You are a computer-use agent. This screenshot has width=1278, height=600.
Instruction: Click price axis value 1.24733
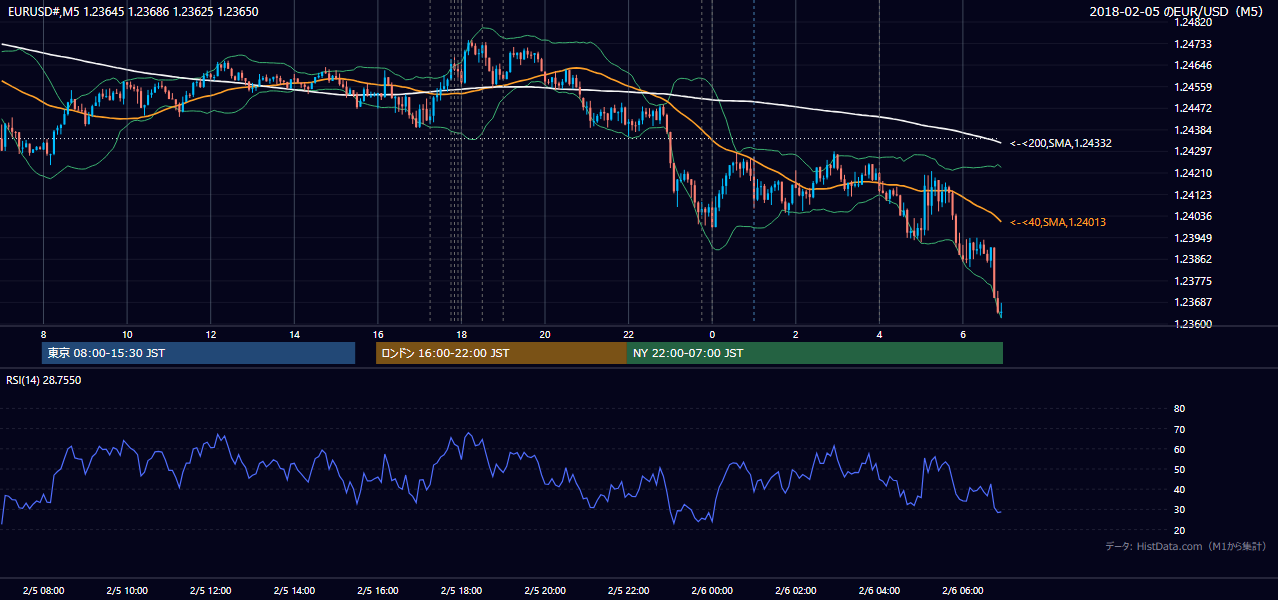tap(1192, 44)
